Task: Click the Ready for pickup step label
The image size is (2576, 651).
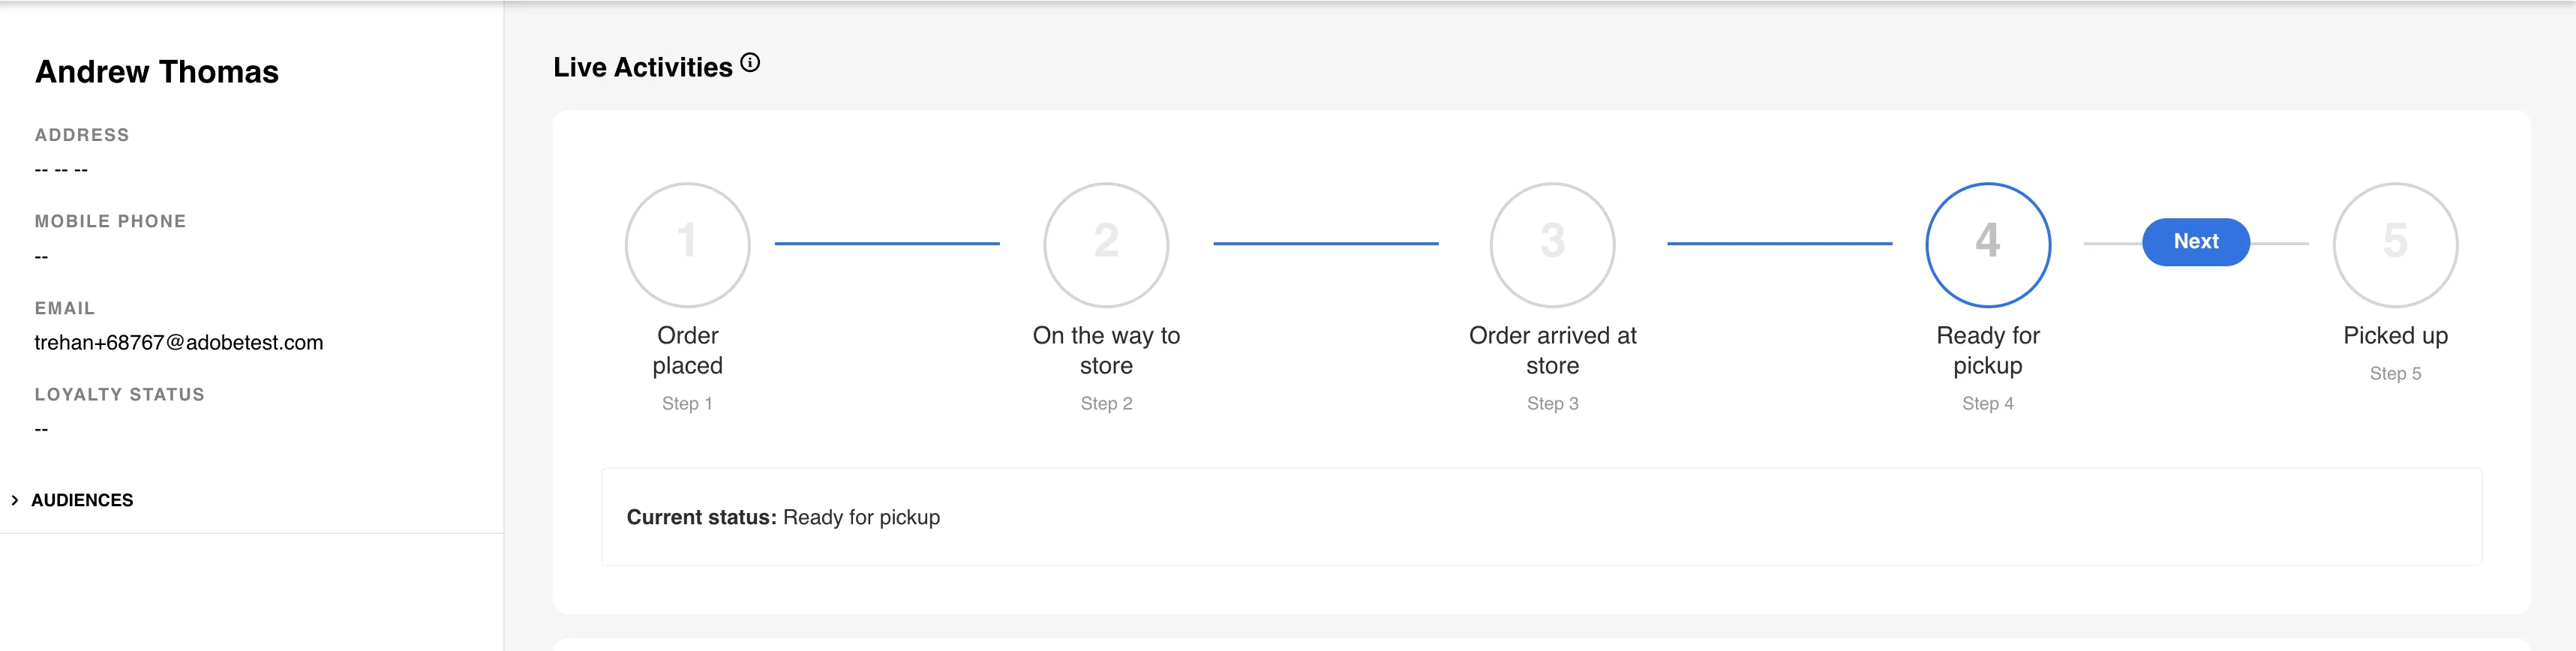Action: point(1988,350)
